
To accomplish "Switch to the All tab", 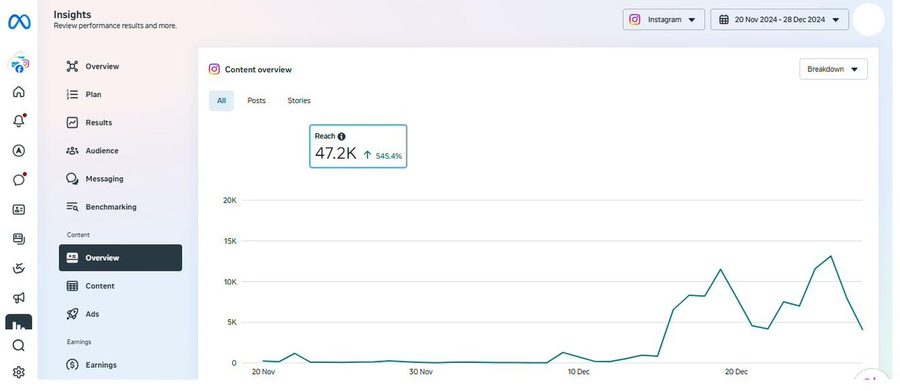I will 221,100.
